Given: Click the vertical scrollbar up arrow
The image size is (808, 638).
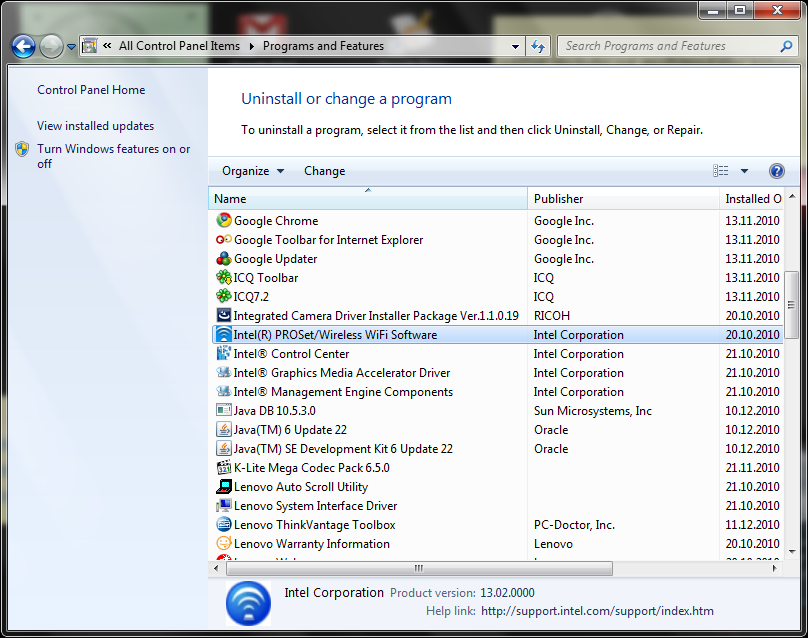Looking at the screenshot, I should click(x=792, y=196).
